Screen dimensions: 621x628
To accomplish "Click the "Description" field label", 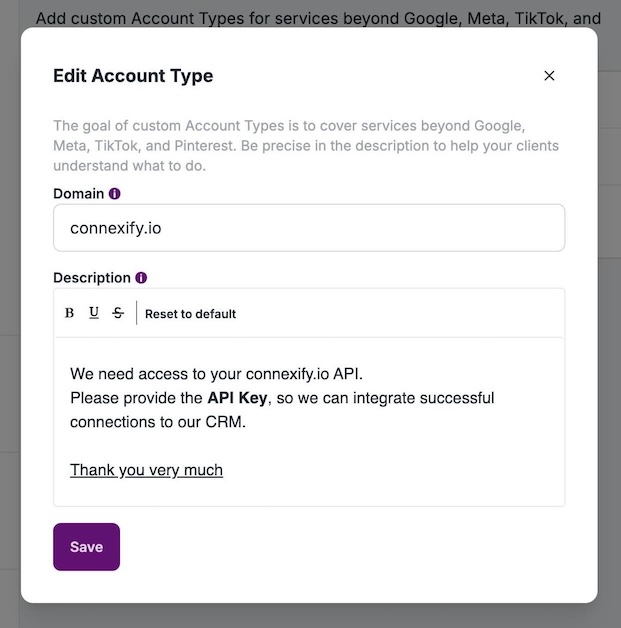I will [91, 278].
